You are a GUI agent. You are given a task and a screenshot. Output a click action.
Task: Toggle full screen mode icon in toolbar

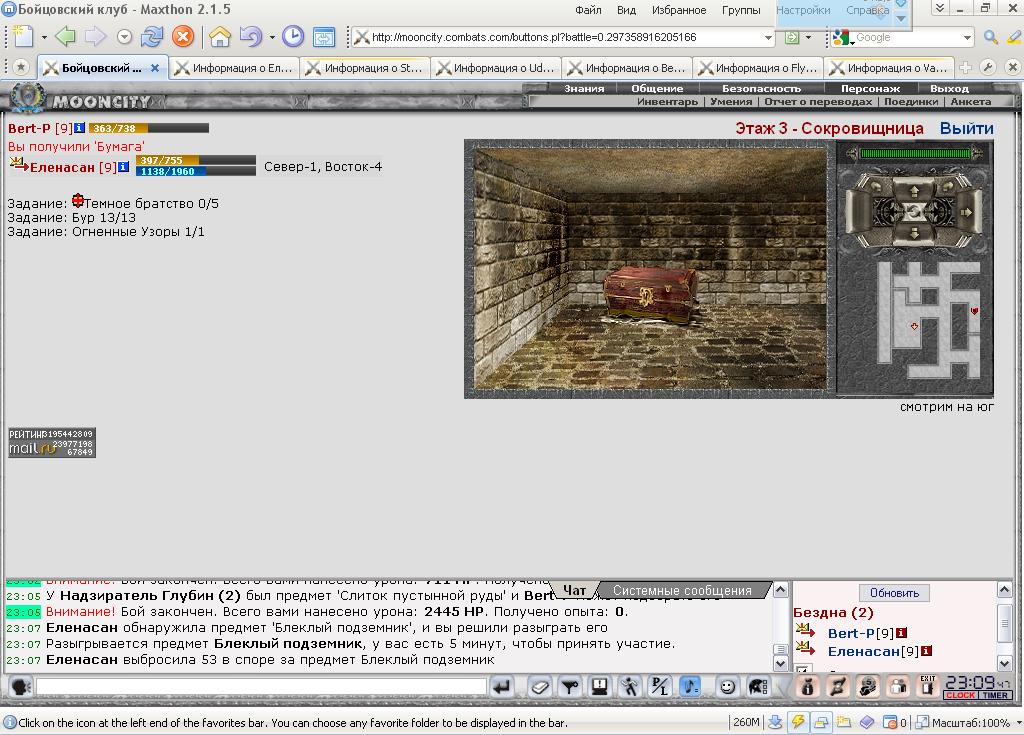coord(324,37)
